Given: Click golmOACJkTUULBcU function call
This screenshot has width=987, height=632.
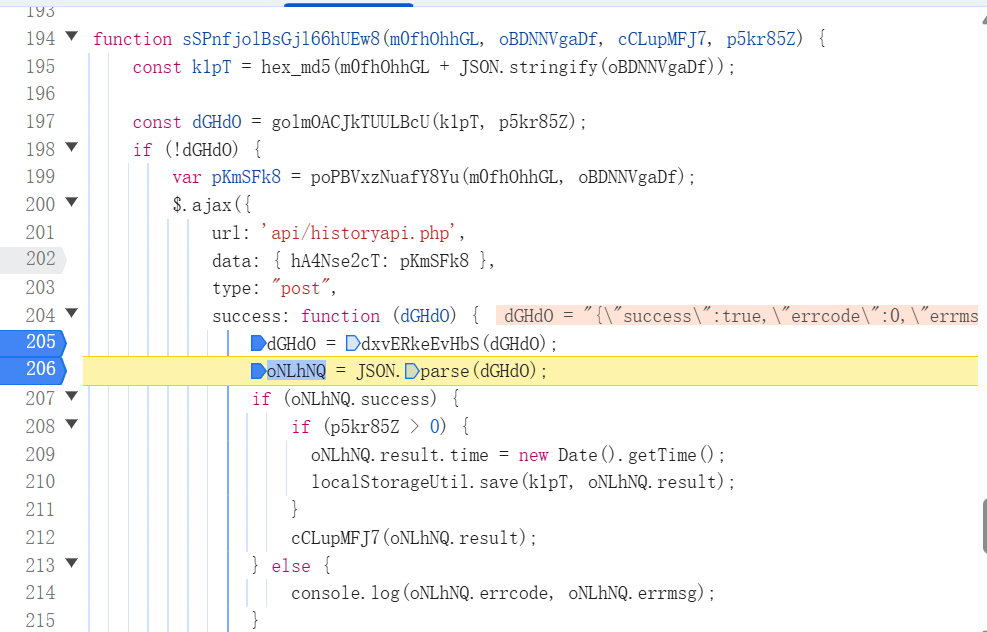Looking at the screenshot, I should point(351,122).
